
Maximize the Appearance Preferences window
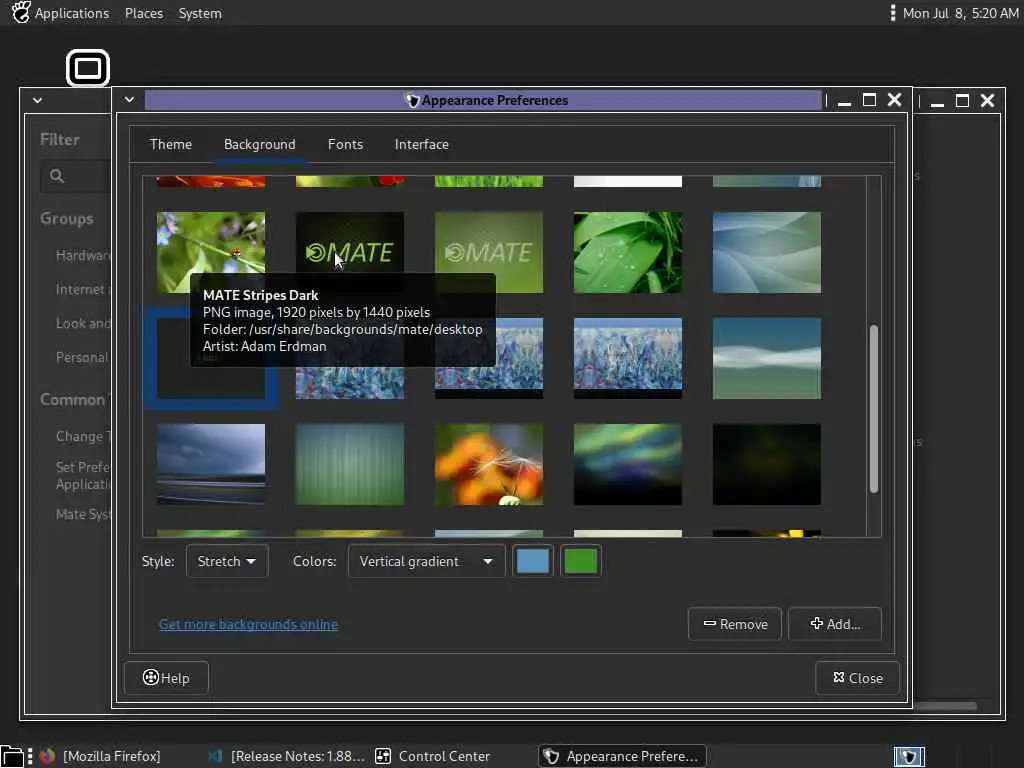click(869, 100)
